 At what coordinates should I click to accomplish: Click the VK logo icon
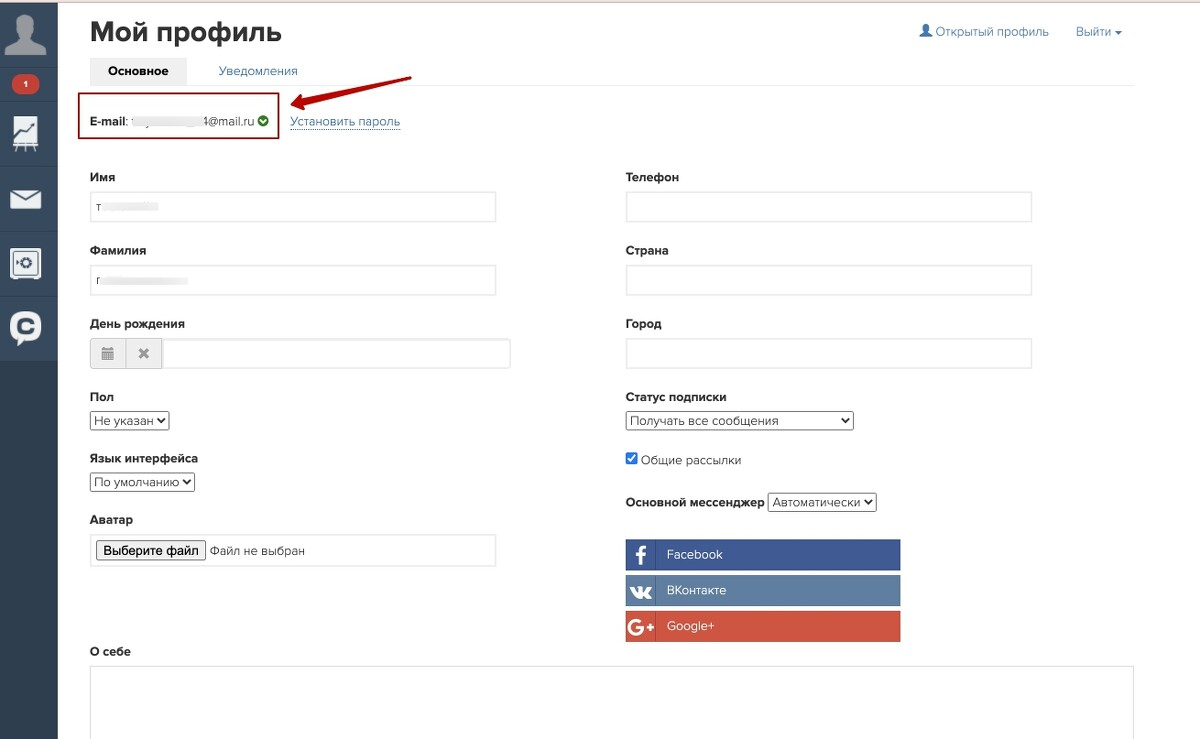pos(640,591)
